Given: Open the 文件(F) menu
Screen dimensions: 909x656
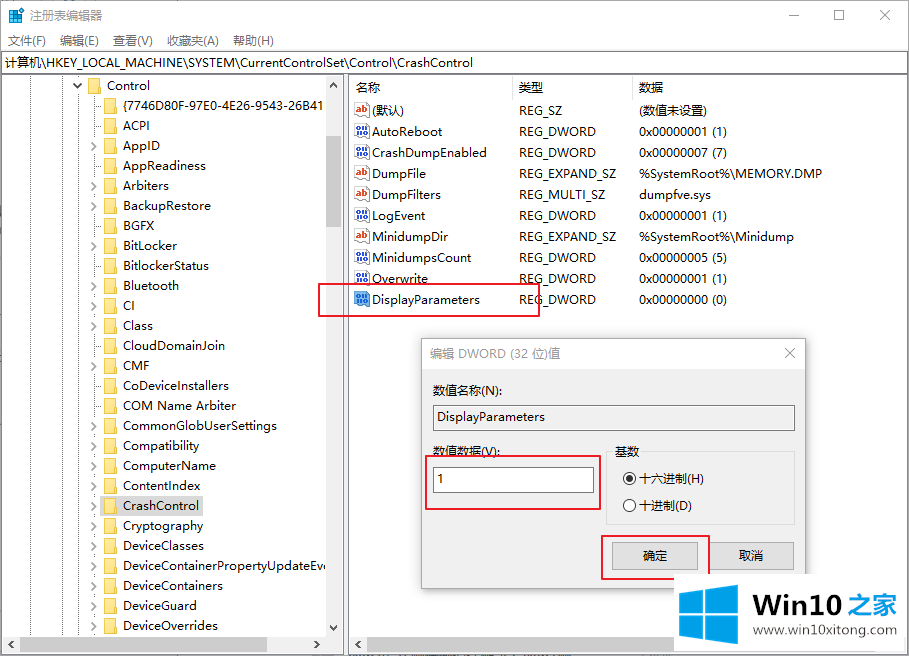Looking at the screenshot, I should point(27,41).
